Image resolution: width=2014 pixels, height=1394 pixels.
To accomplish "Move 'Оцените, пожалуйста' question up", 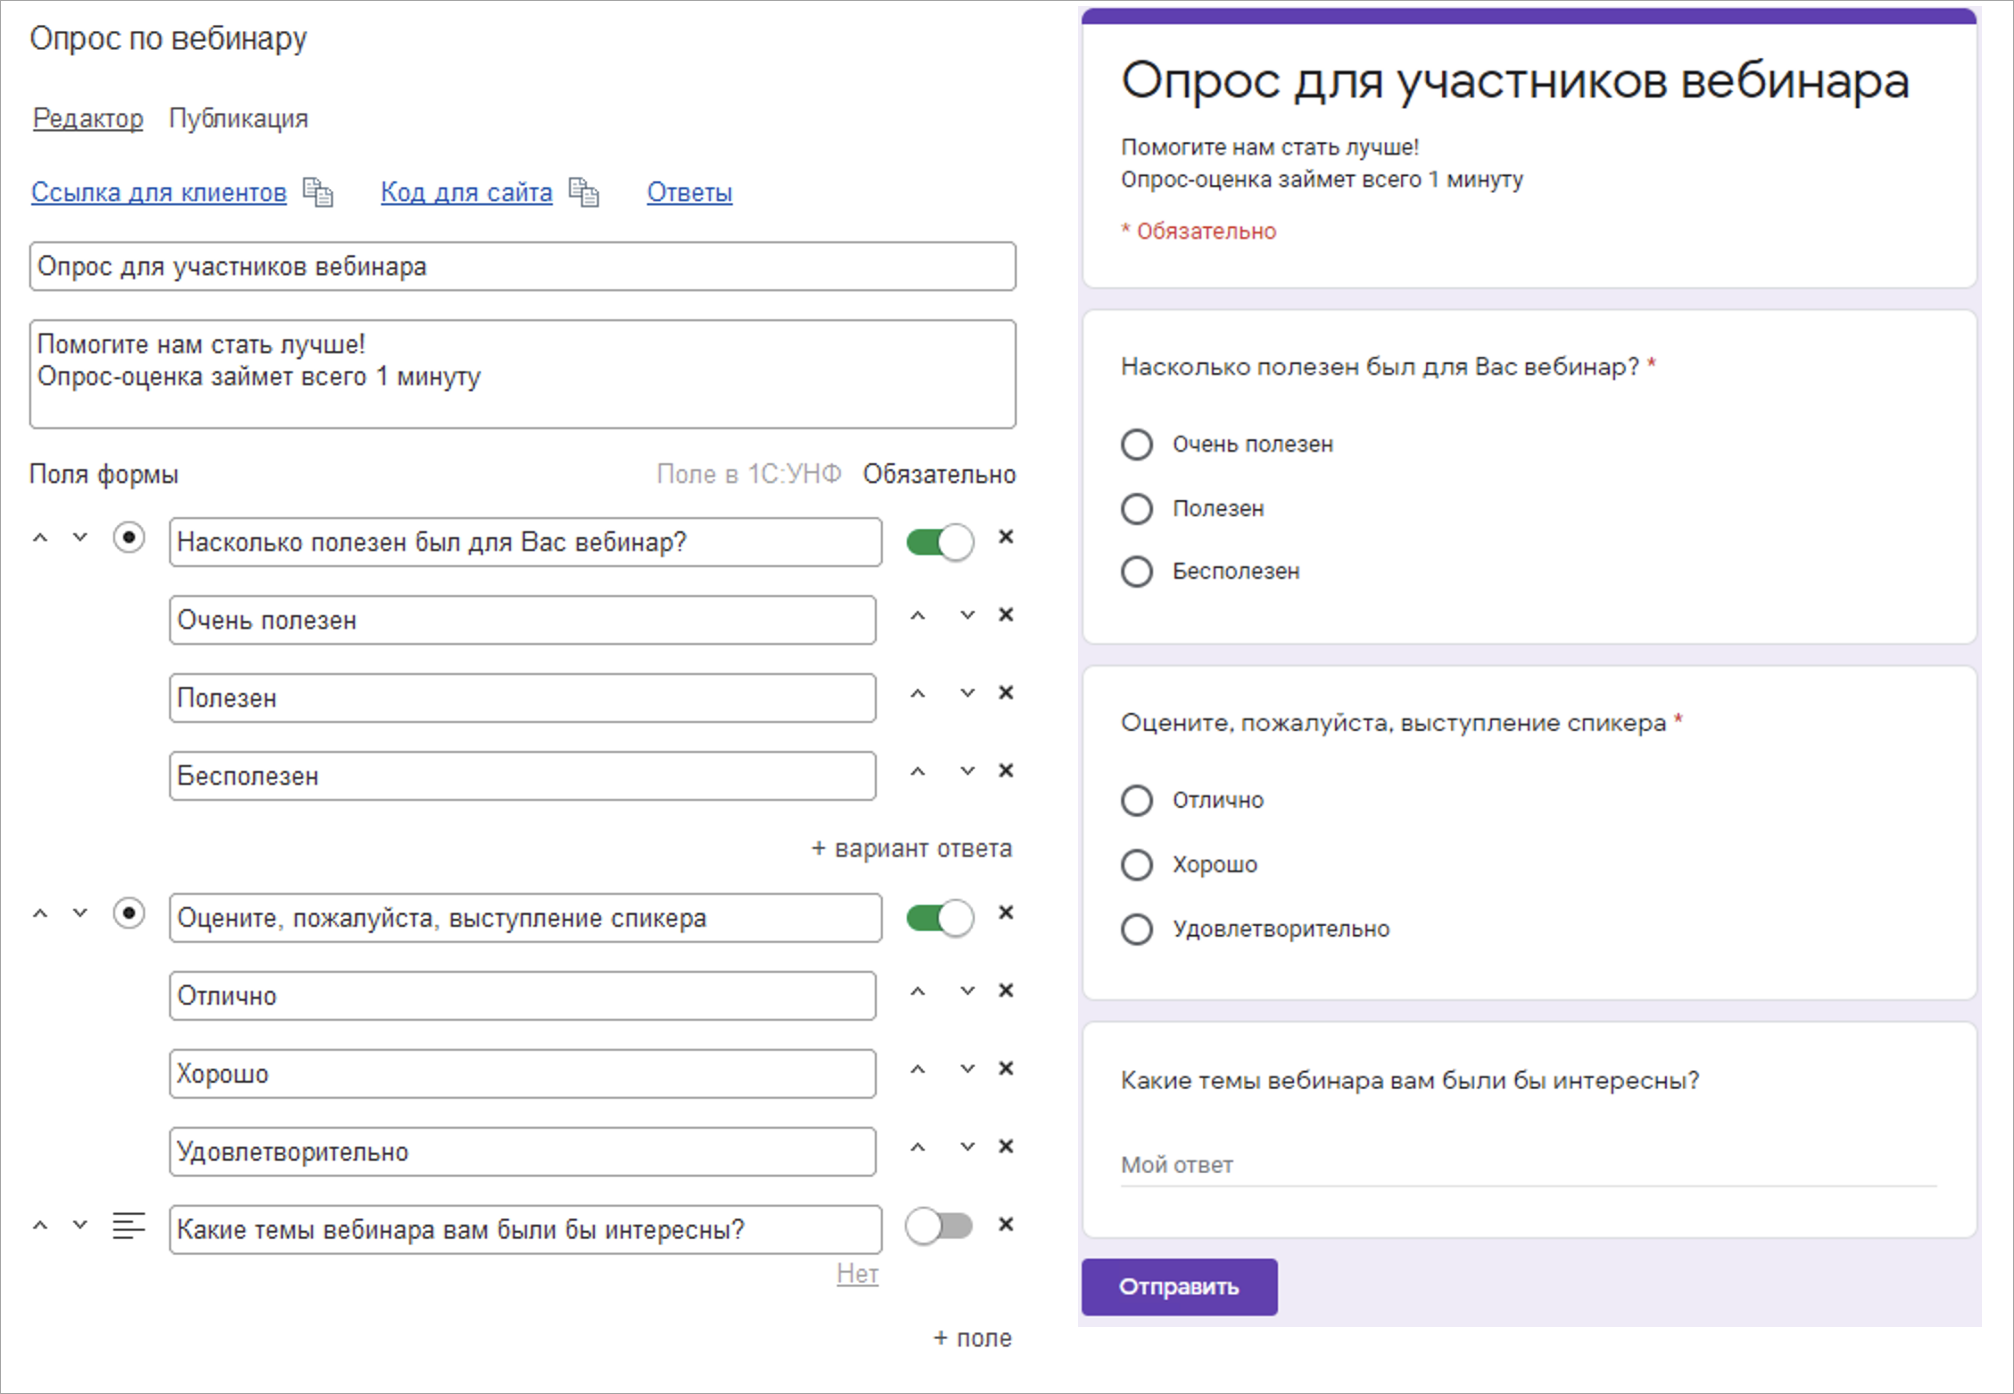I will pos(40,913).
